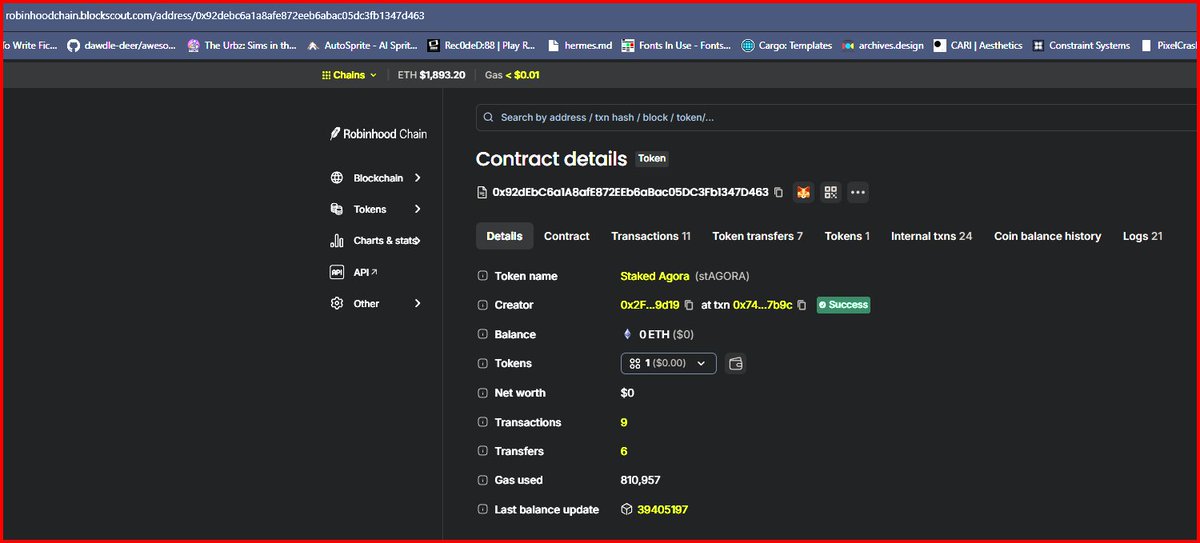Click the info icon beside Transfers
This screenshot has height=543, width=1200.
coord(482,452)
